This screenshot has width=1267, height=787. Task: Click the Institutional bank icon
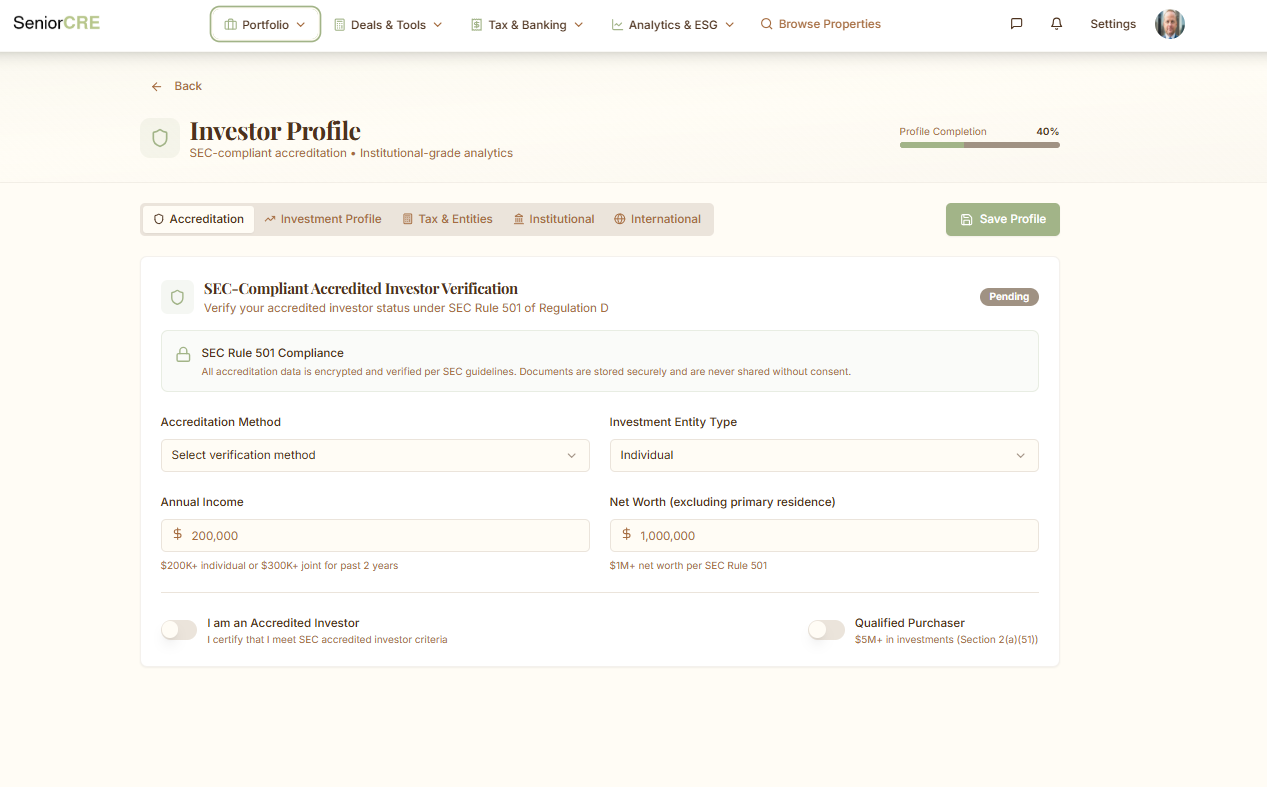(x=519, y=219)
